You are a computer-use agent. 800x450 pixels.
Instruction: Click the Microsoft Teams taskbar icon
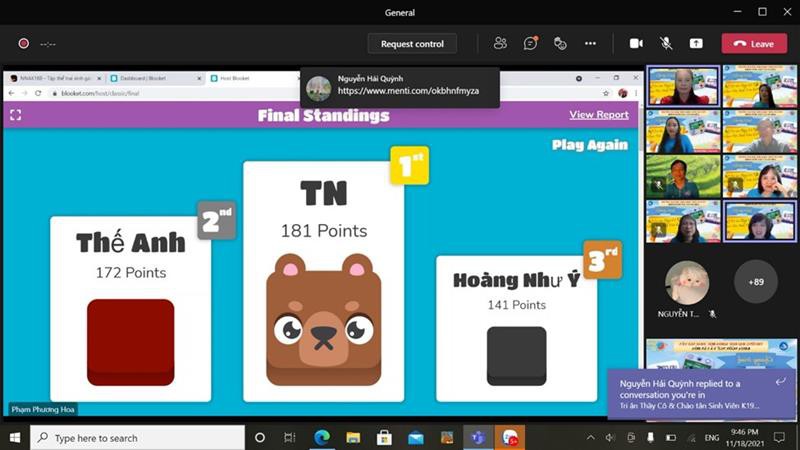[478, 438]
